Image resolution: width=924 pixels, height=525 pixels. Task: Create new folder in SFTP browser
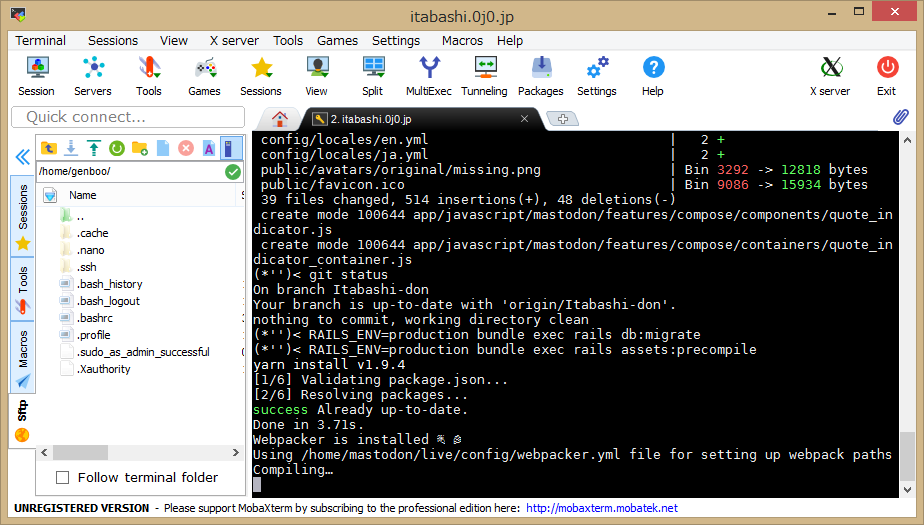140,149
